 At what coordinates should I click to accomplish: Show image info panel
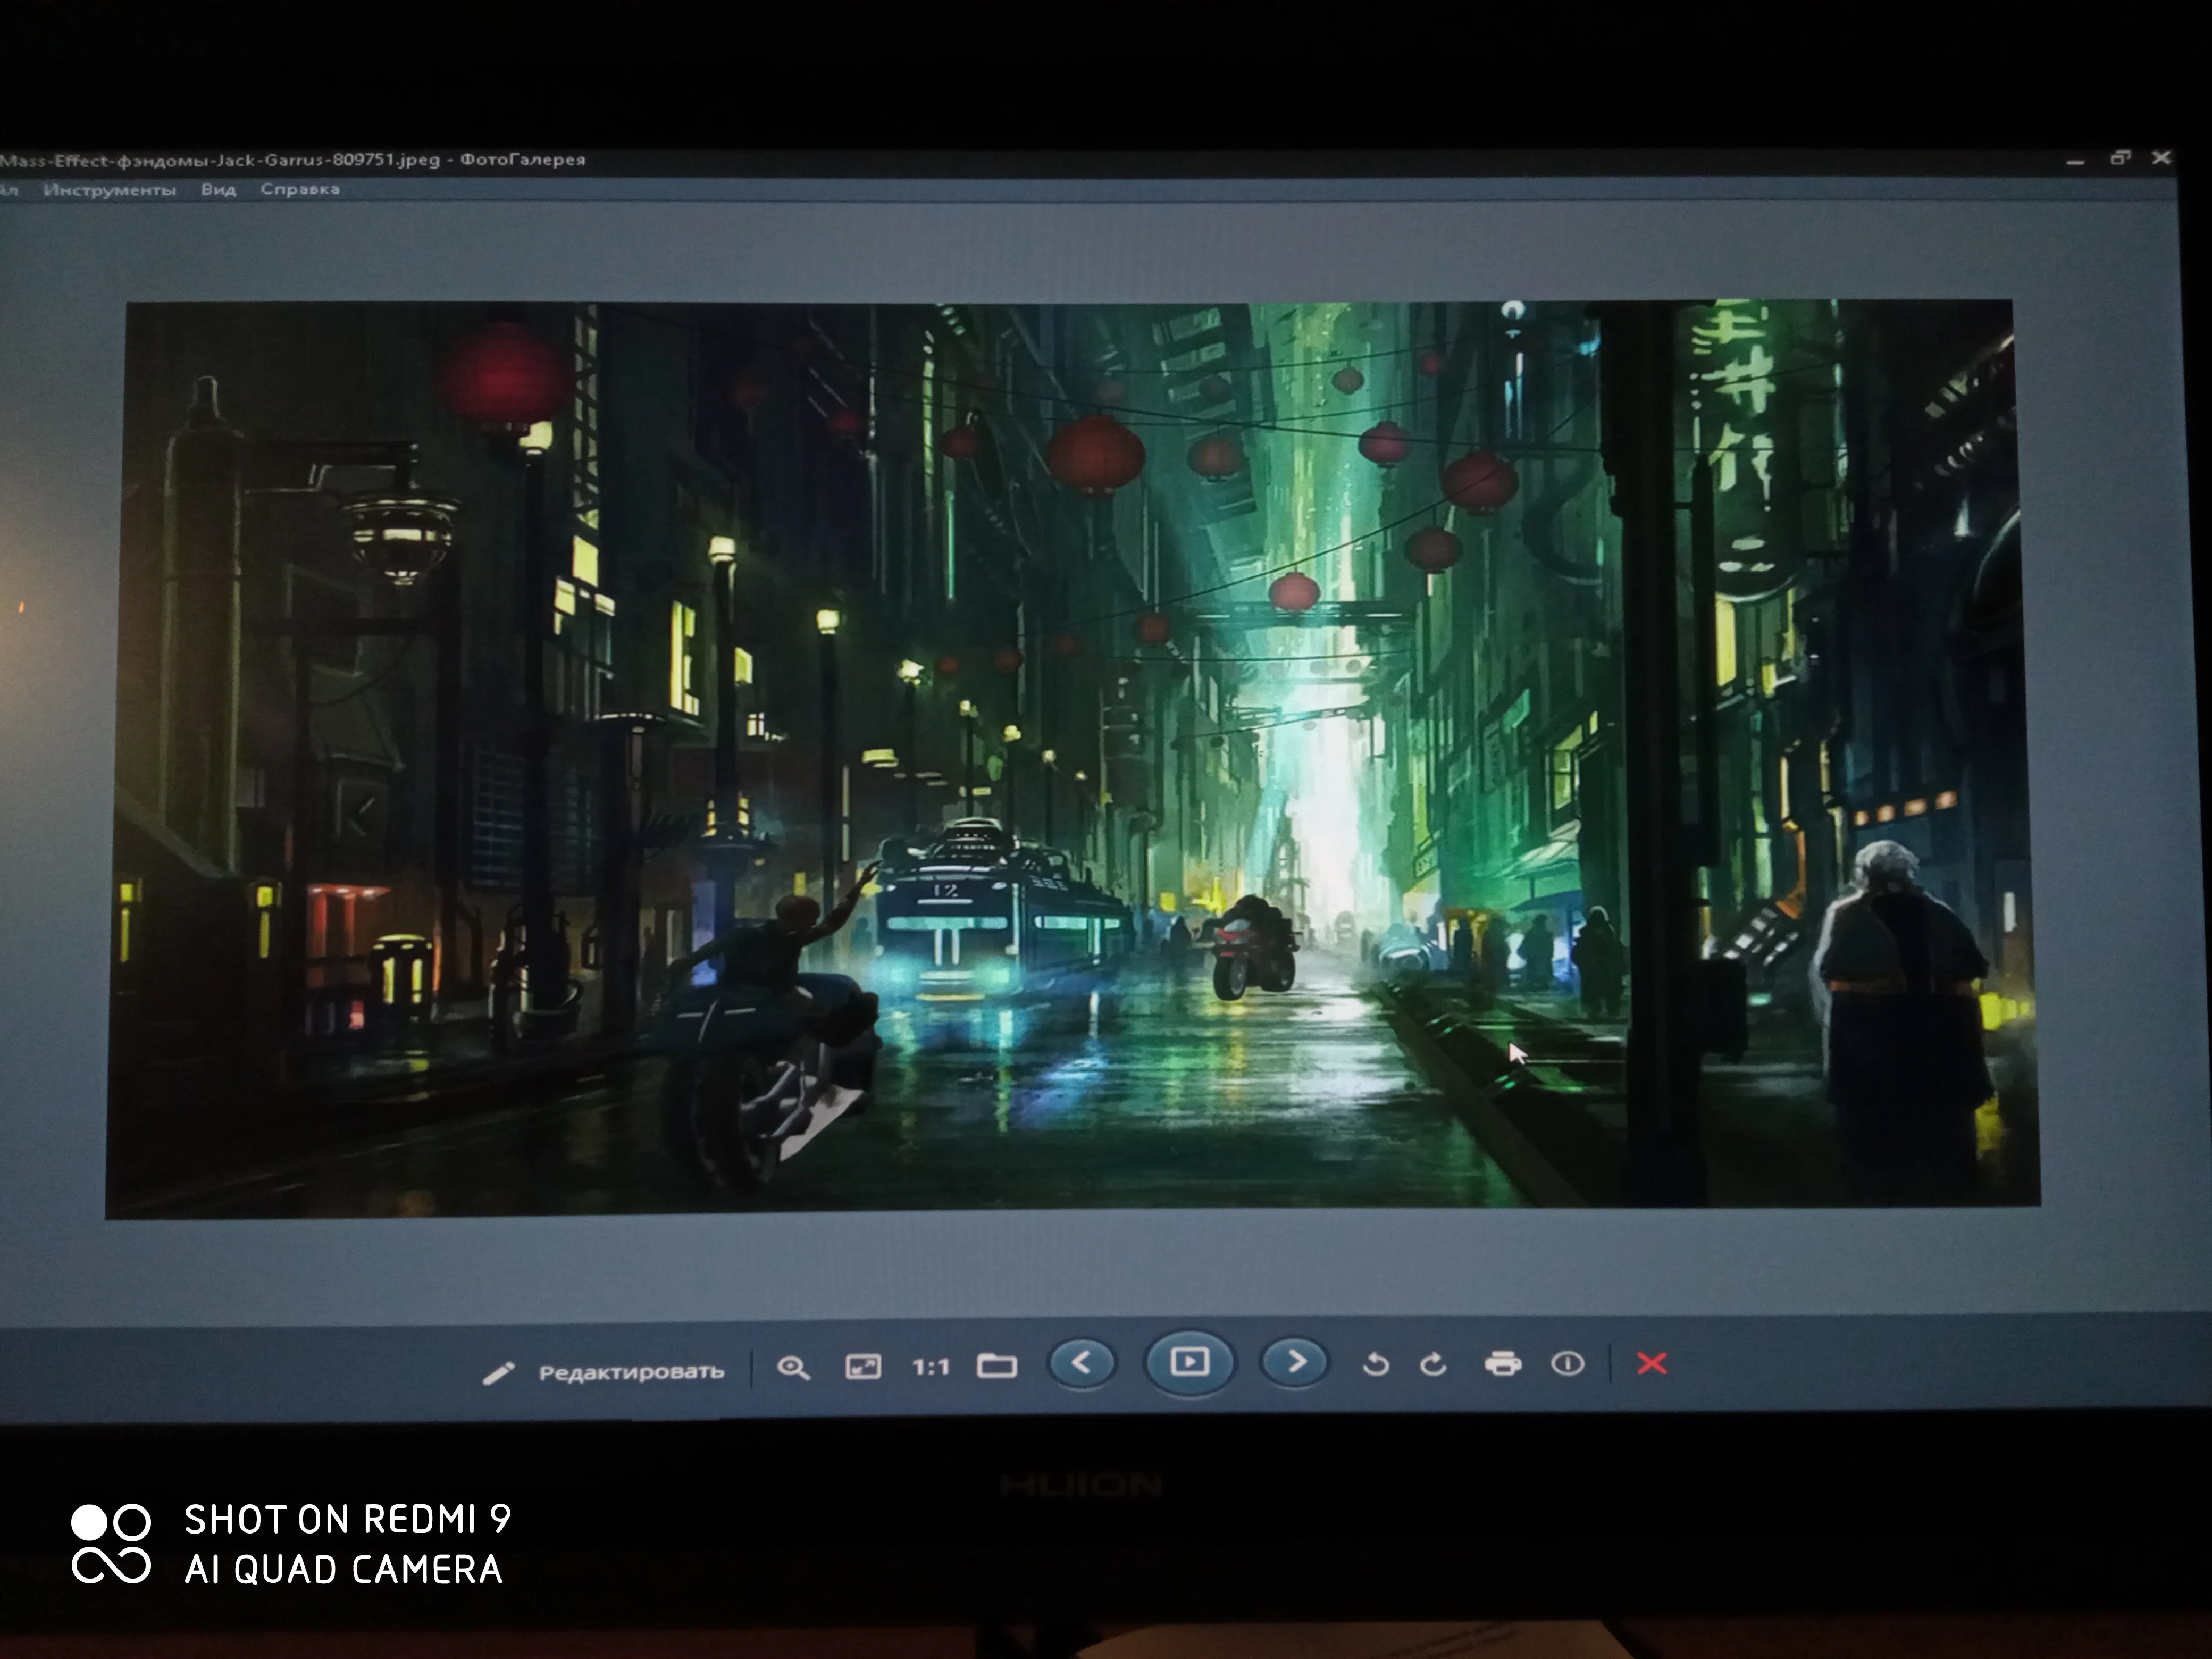click(1567, 1363)
